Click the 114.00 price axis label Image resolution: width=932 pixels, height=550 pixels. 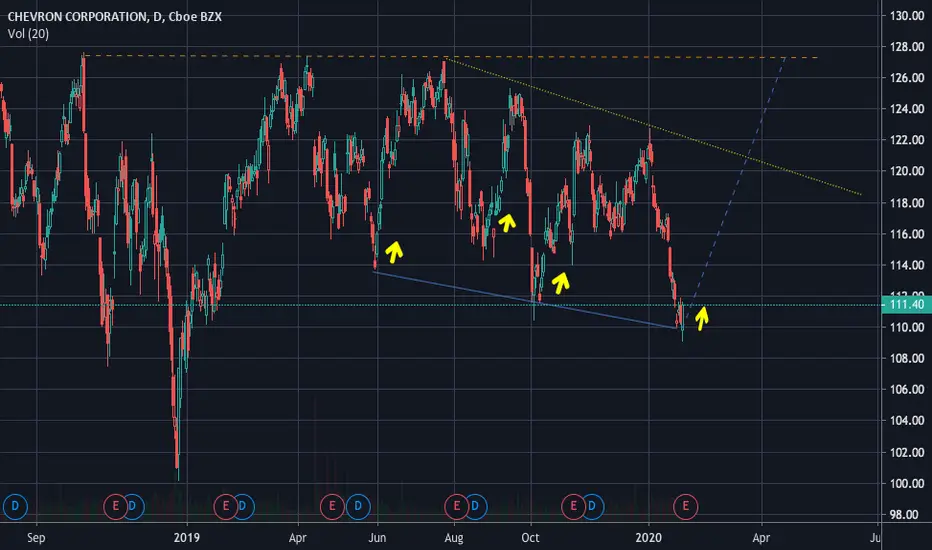[907, 265]
